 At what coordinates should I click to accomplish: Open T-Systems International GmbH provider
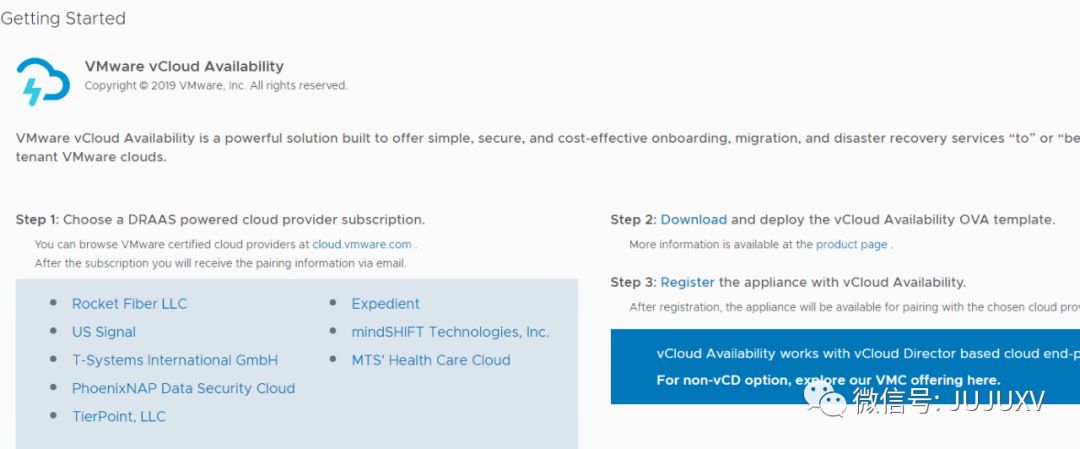point(174,360)
